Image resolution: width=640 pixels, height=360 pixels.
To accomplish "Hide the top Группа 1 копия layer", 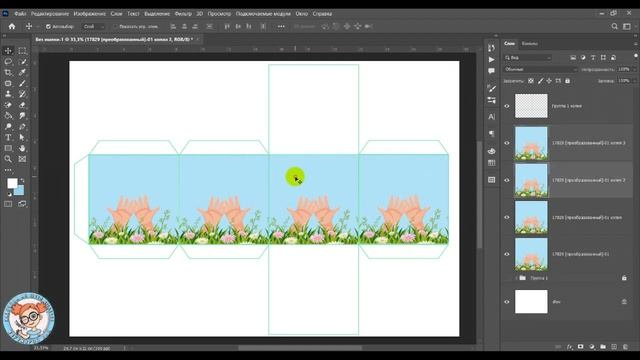I will 507,106.
